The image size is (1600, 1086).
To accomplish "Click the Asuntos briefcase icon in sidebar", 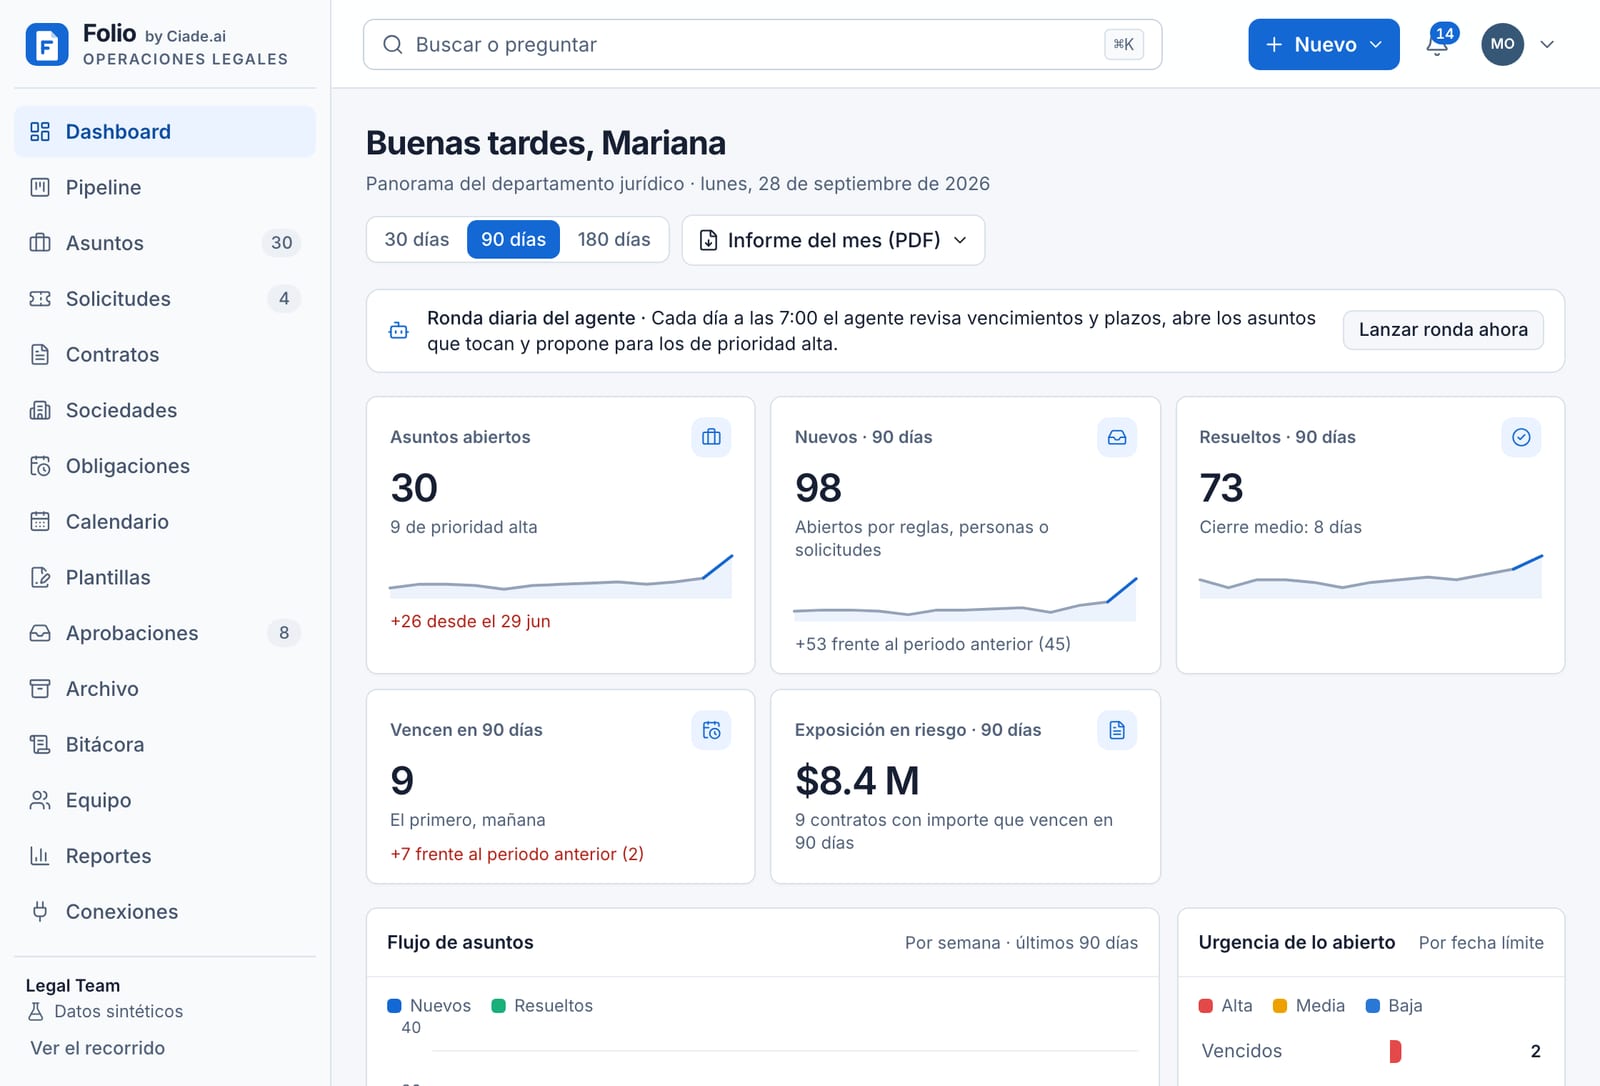I will [40, 243].
